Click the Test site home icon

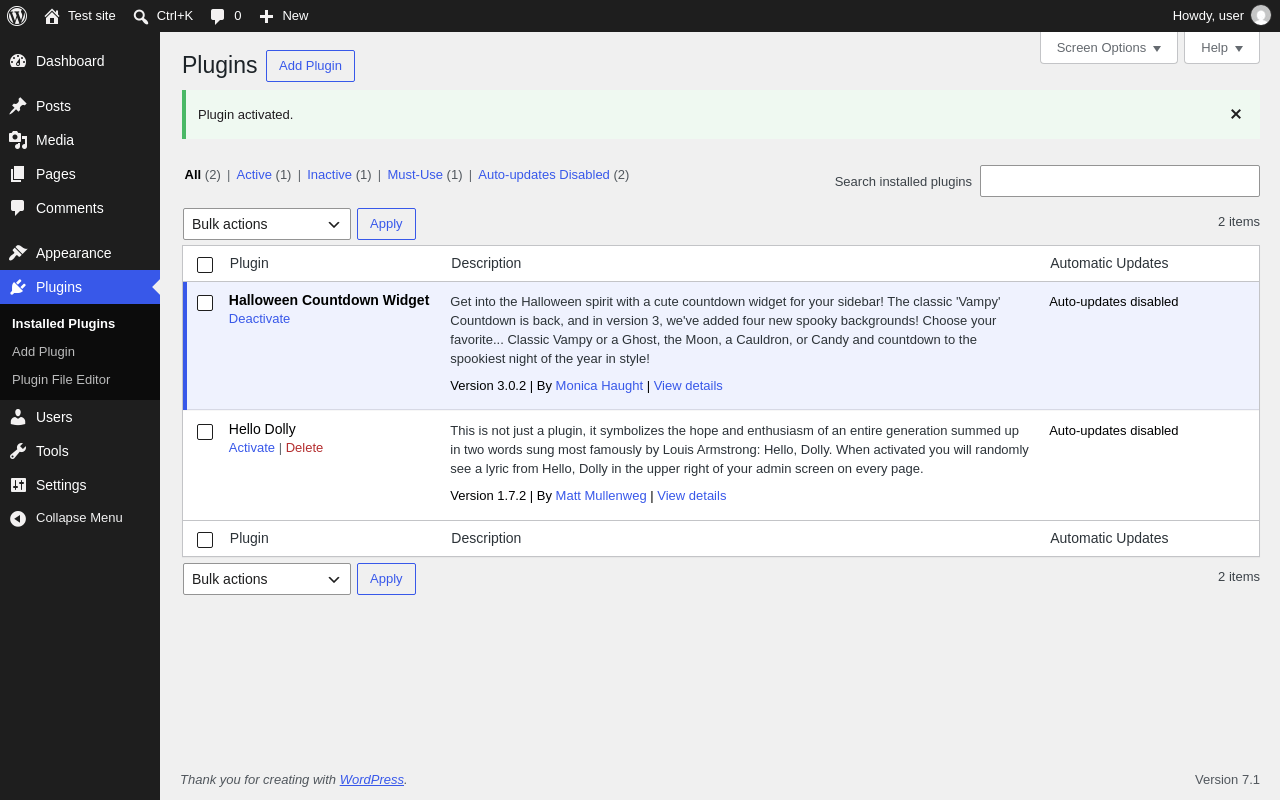point(52,16)
